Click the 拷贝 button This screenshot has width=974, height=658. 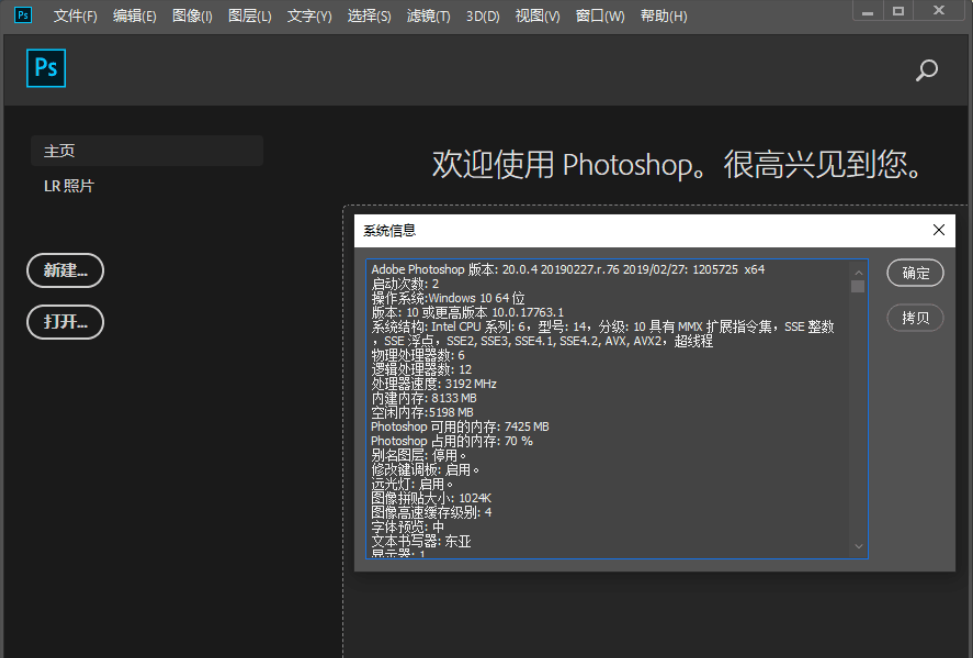pyautogui.click(x=916, y=318)
